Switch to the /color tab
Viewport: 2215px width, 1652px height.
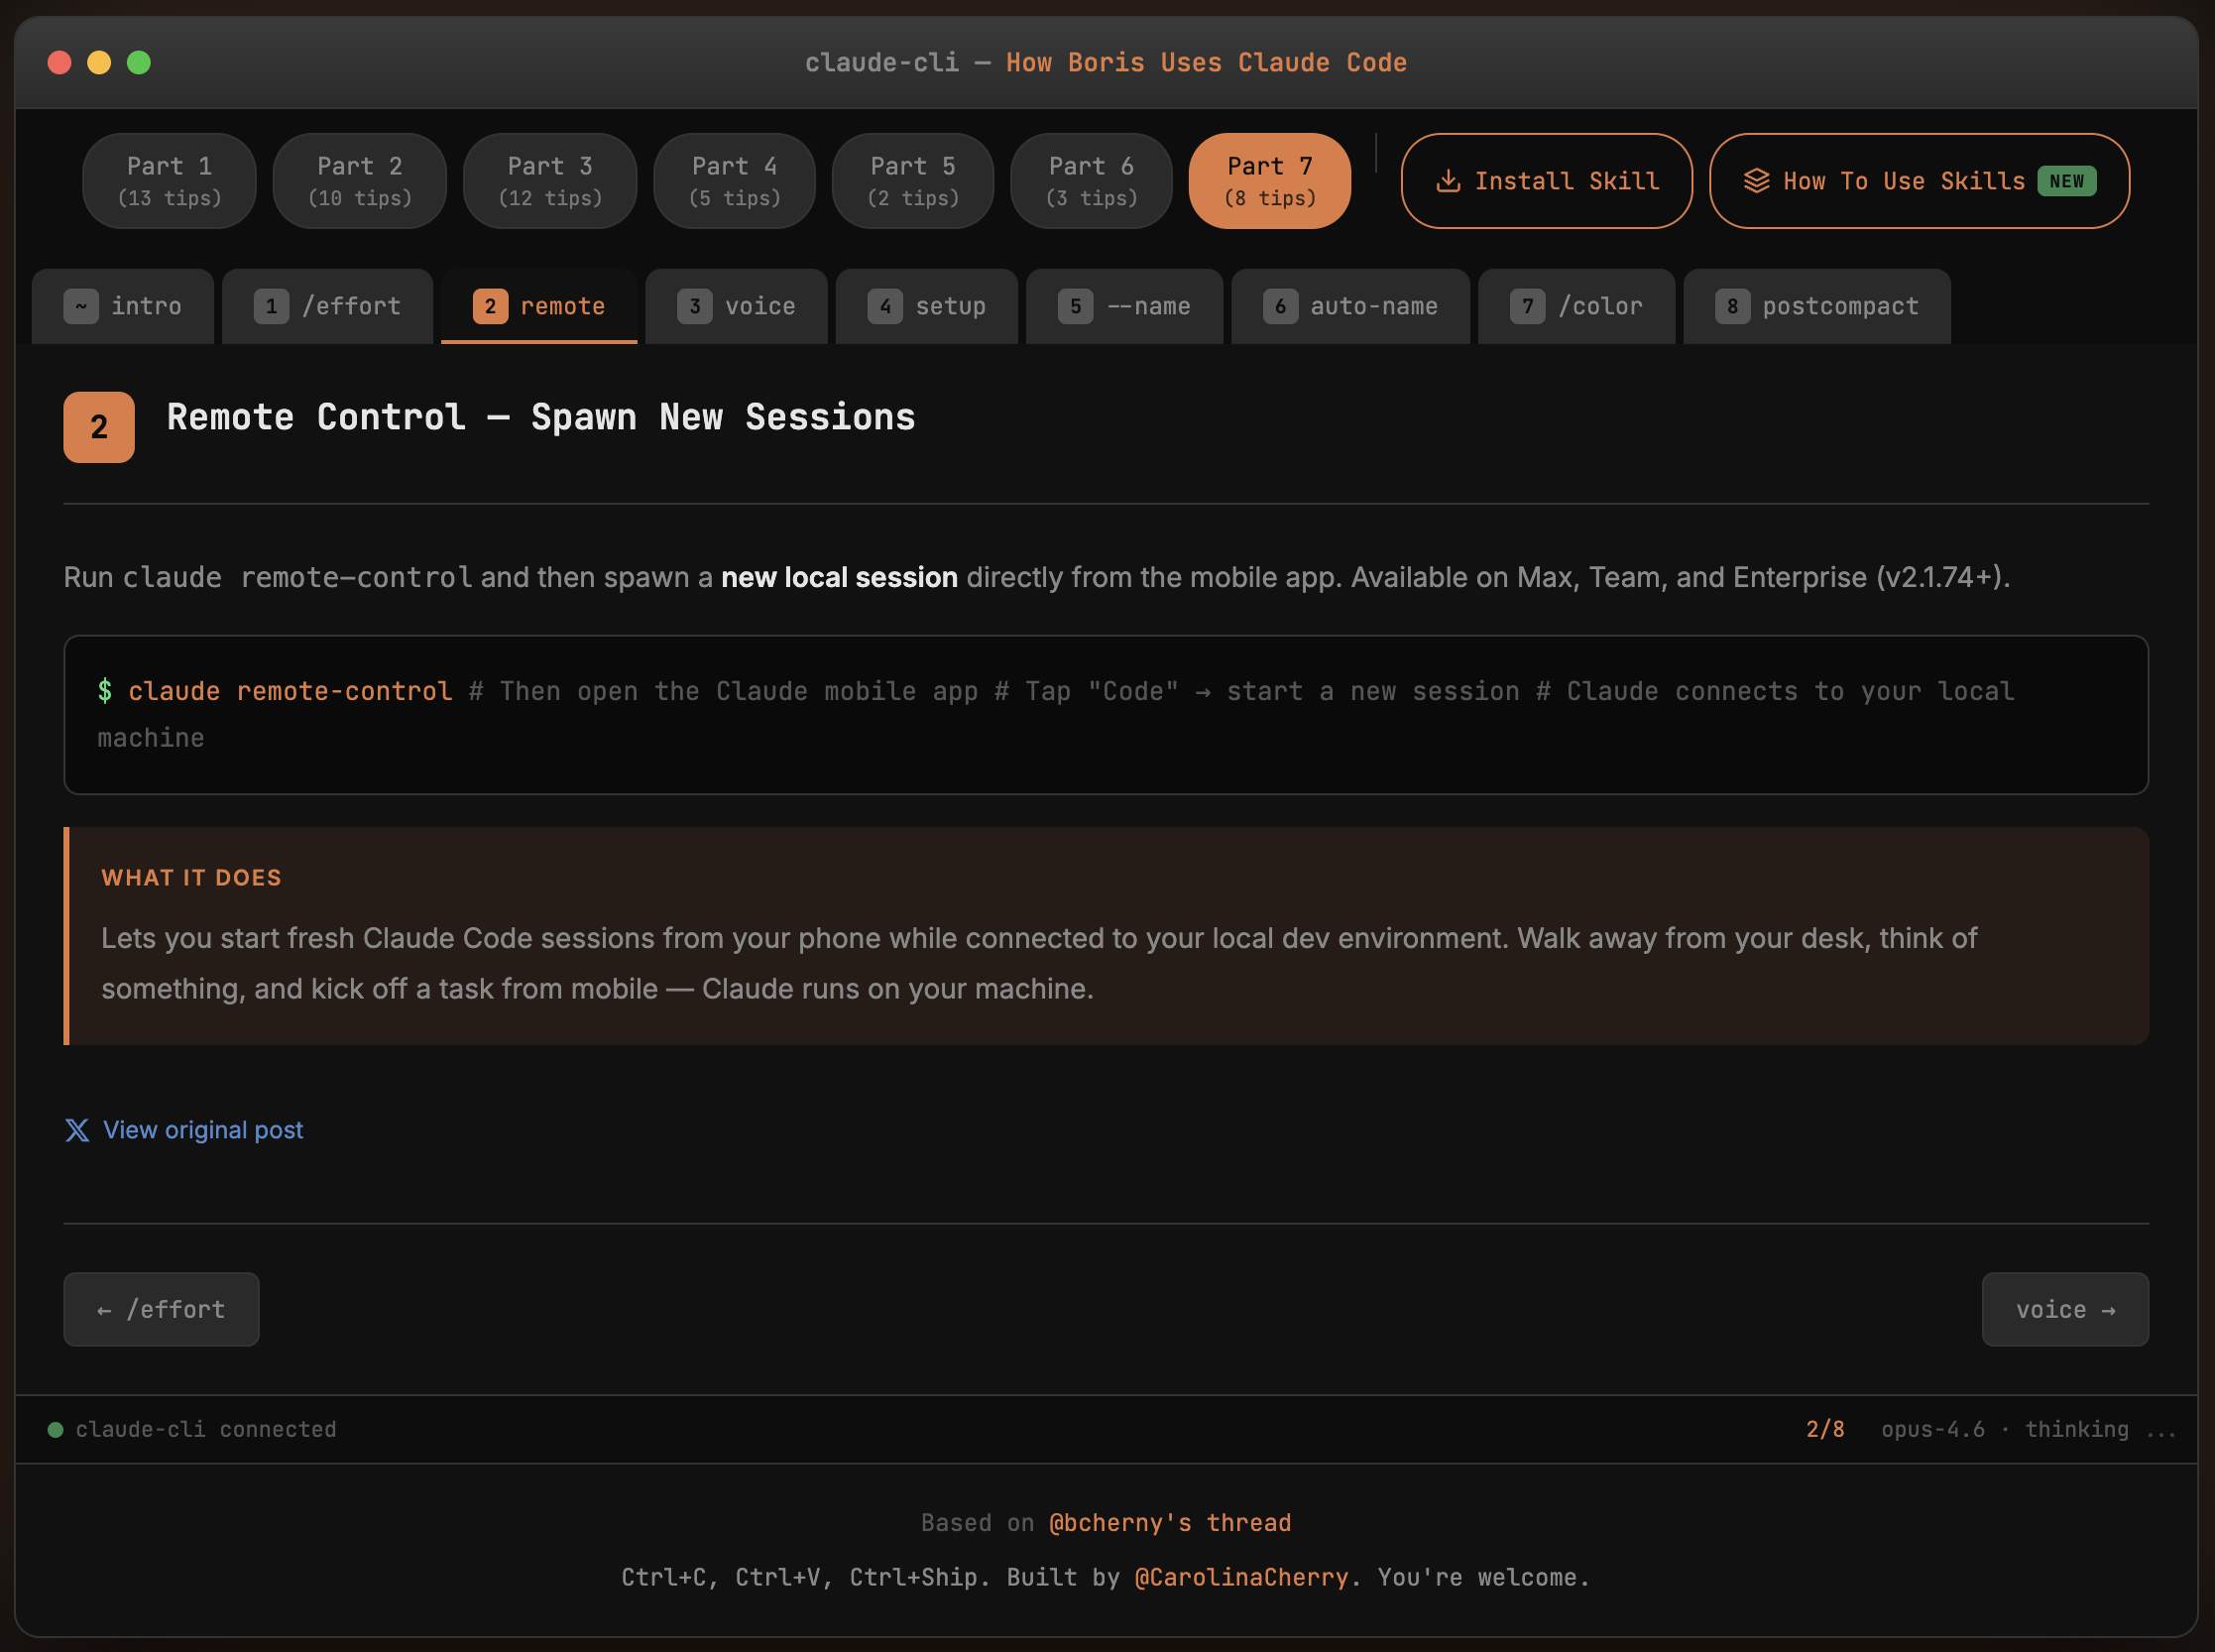click(x=1576, y=306)
